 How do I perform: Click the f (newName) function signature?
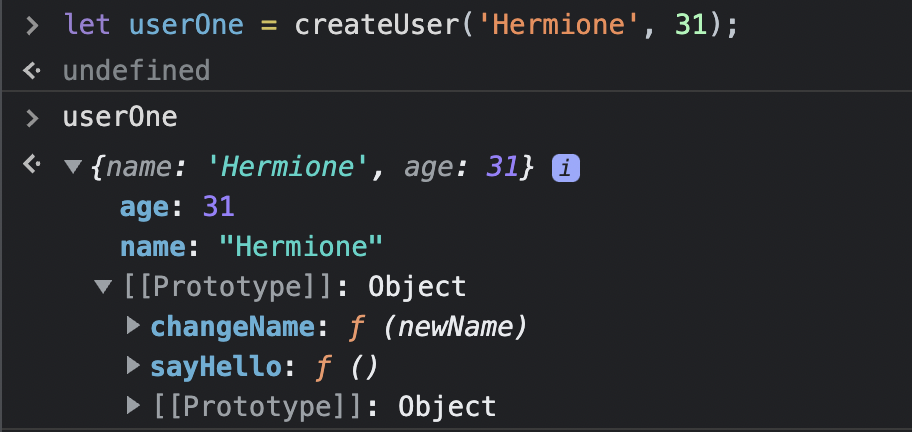(437, 328)
